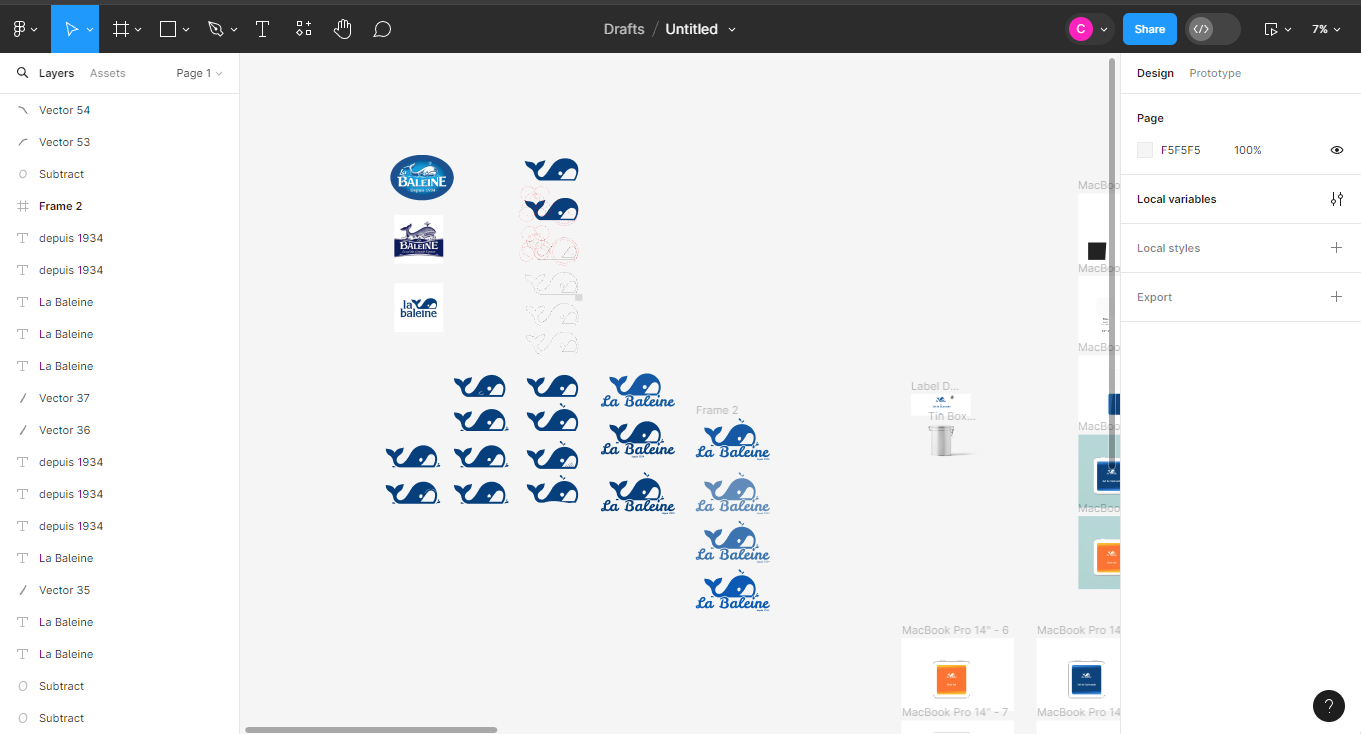This screenshot has height=734, width=1361.
Task: Select the Move tool
Action: pos(72,29)
